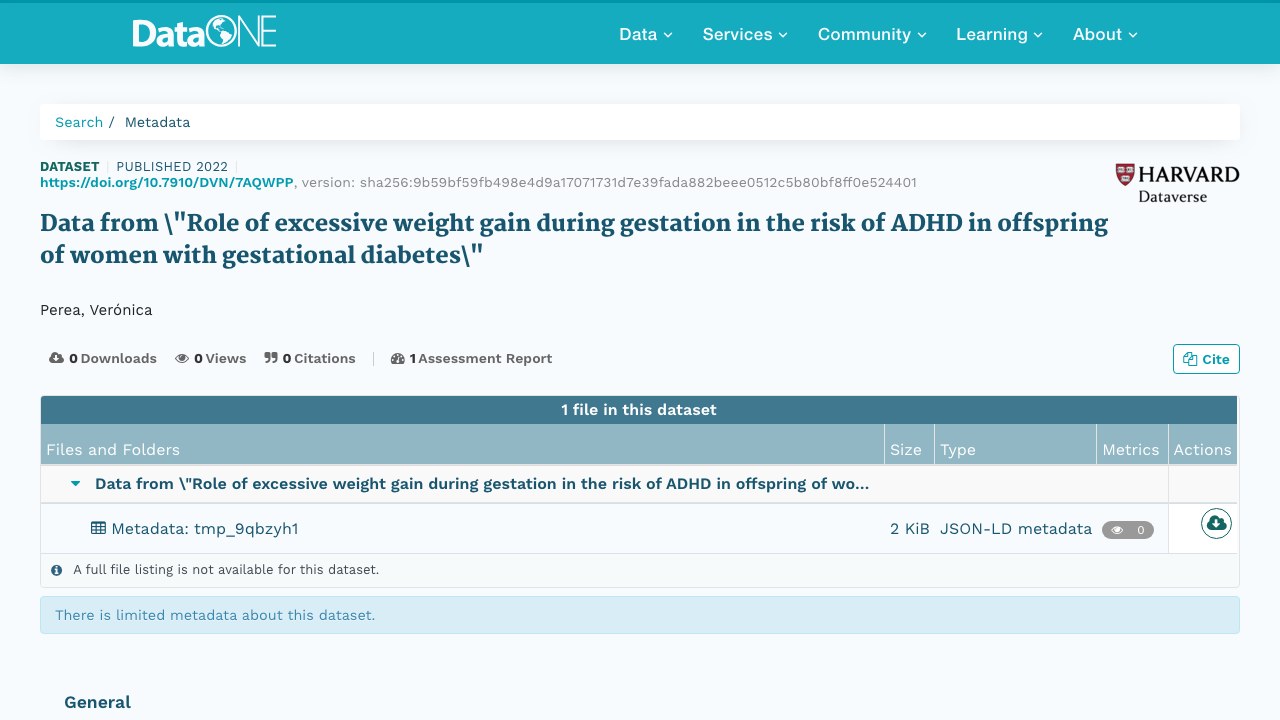1280x720 pixels.
Task: Open the dataset DOI link
Action: point(167,182)
